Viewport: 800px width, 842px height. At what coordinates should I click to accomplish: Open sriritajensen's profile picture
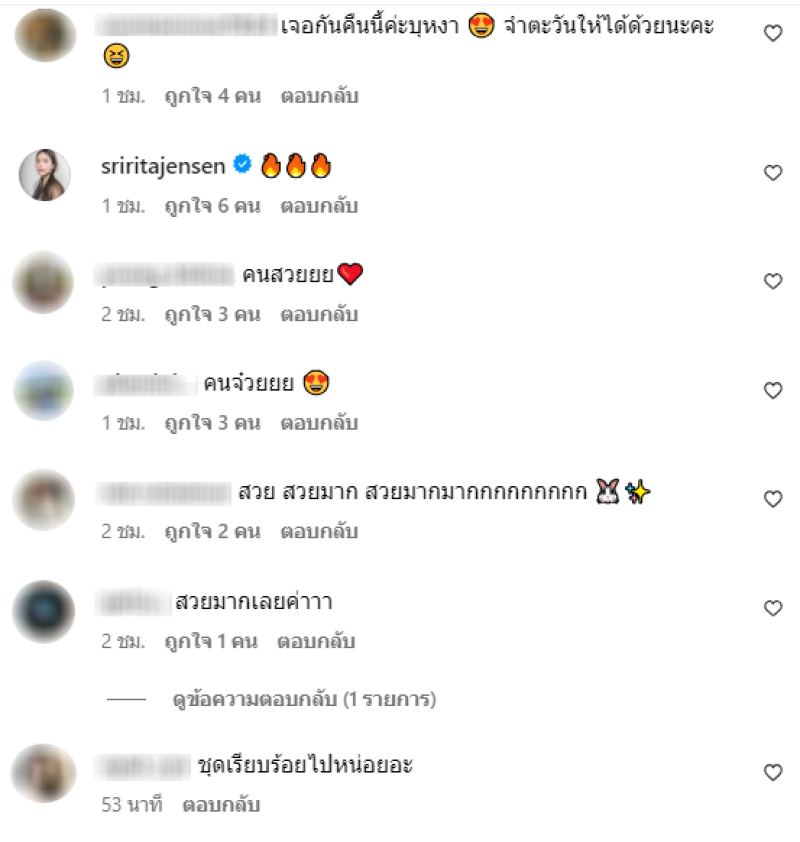tap(45, 175)
